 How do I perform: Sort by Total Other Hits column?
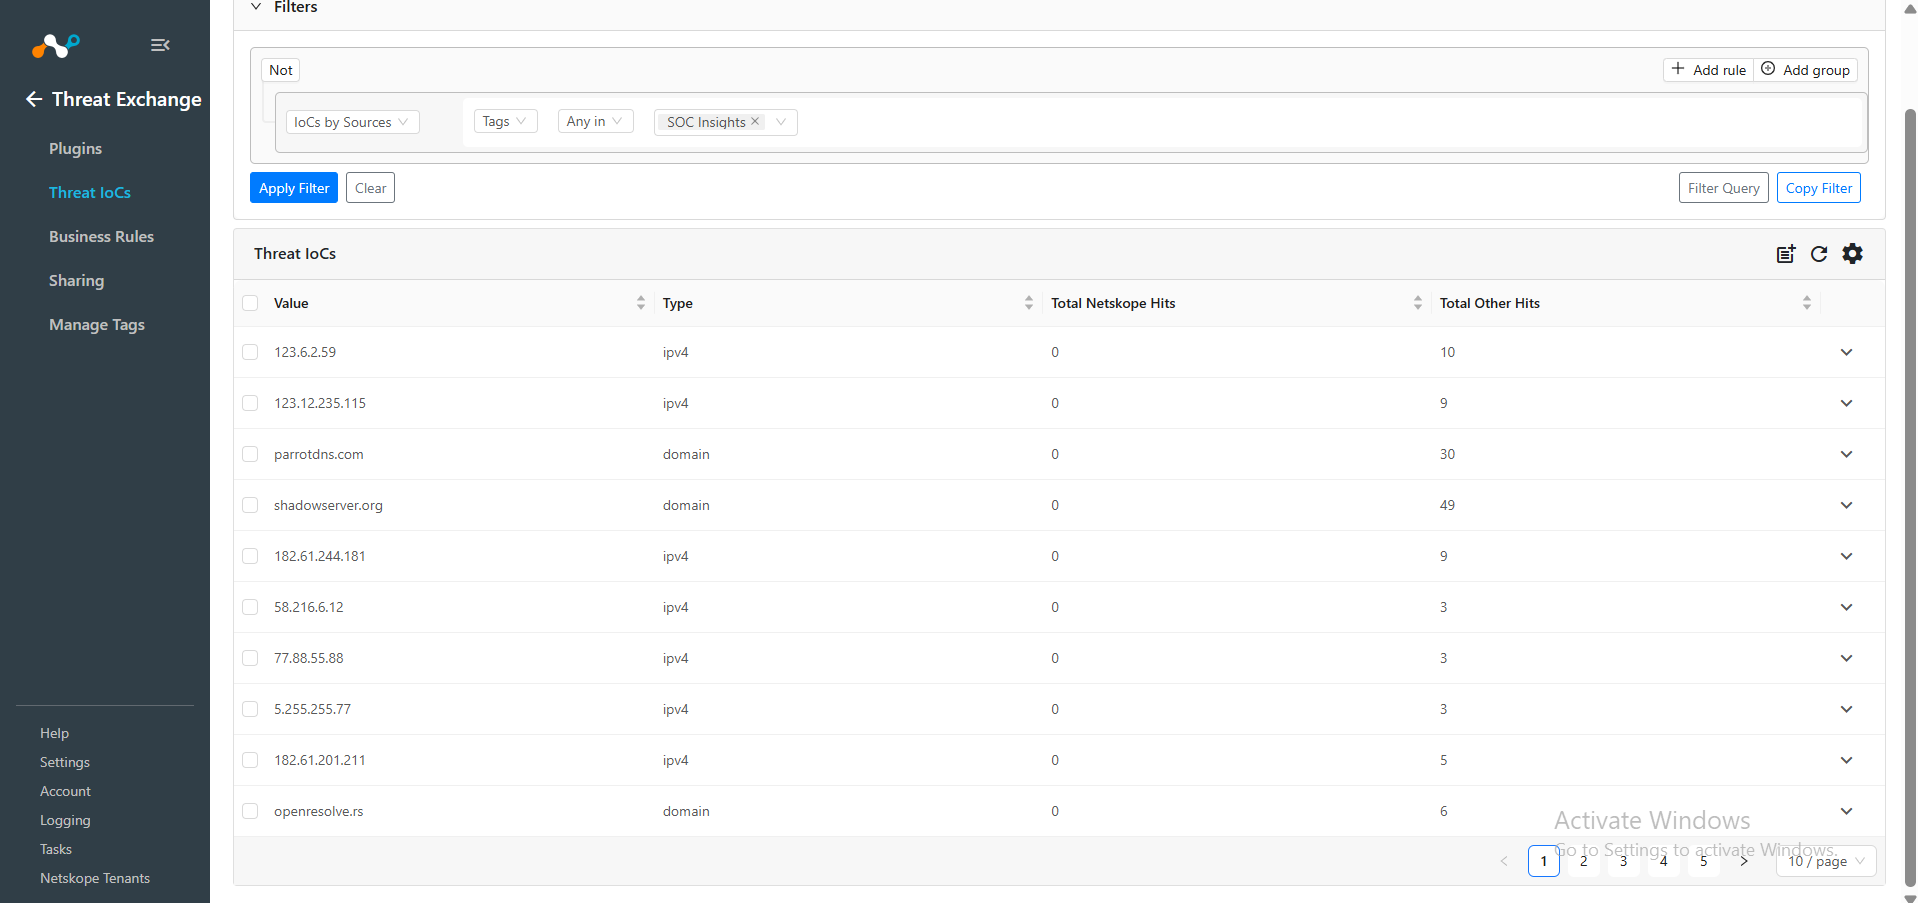coord(1807,303)
